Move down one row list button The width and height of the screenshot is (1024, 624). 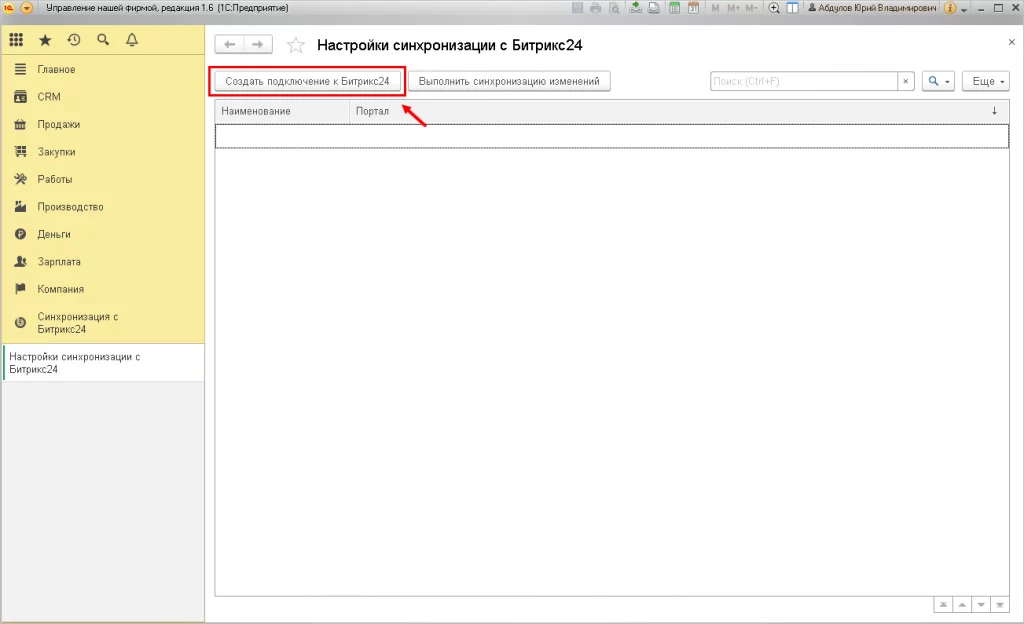pos(981,605)
